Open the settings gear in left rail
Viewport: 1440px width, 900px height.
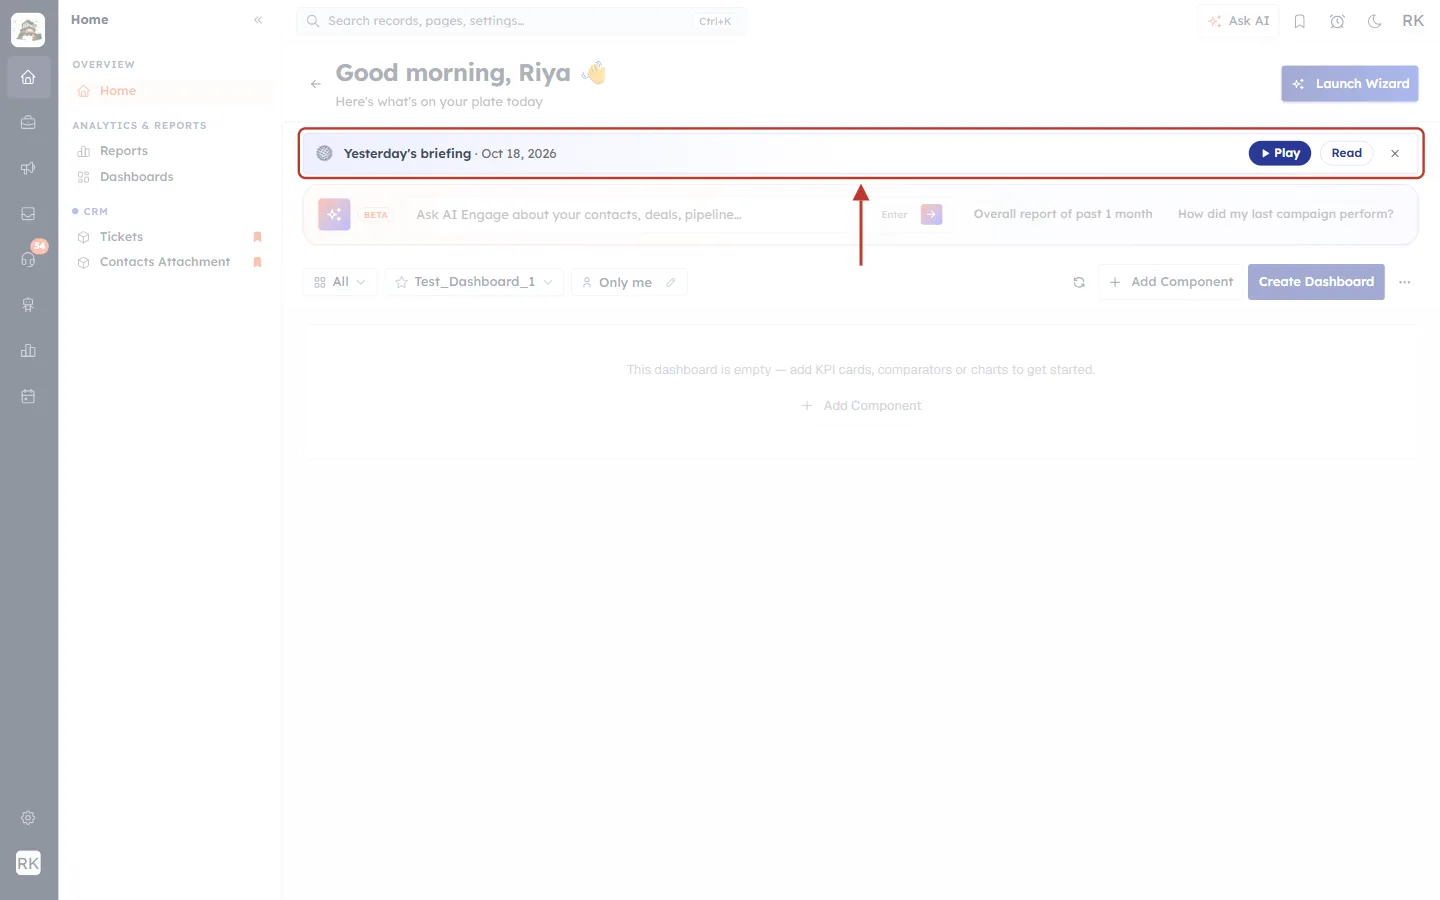coord(28,818)
